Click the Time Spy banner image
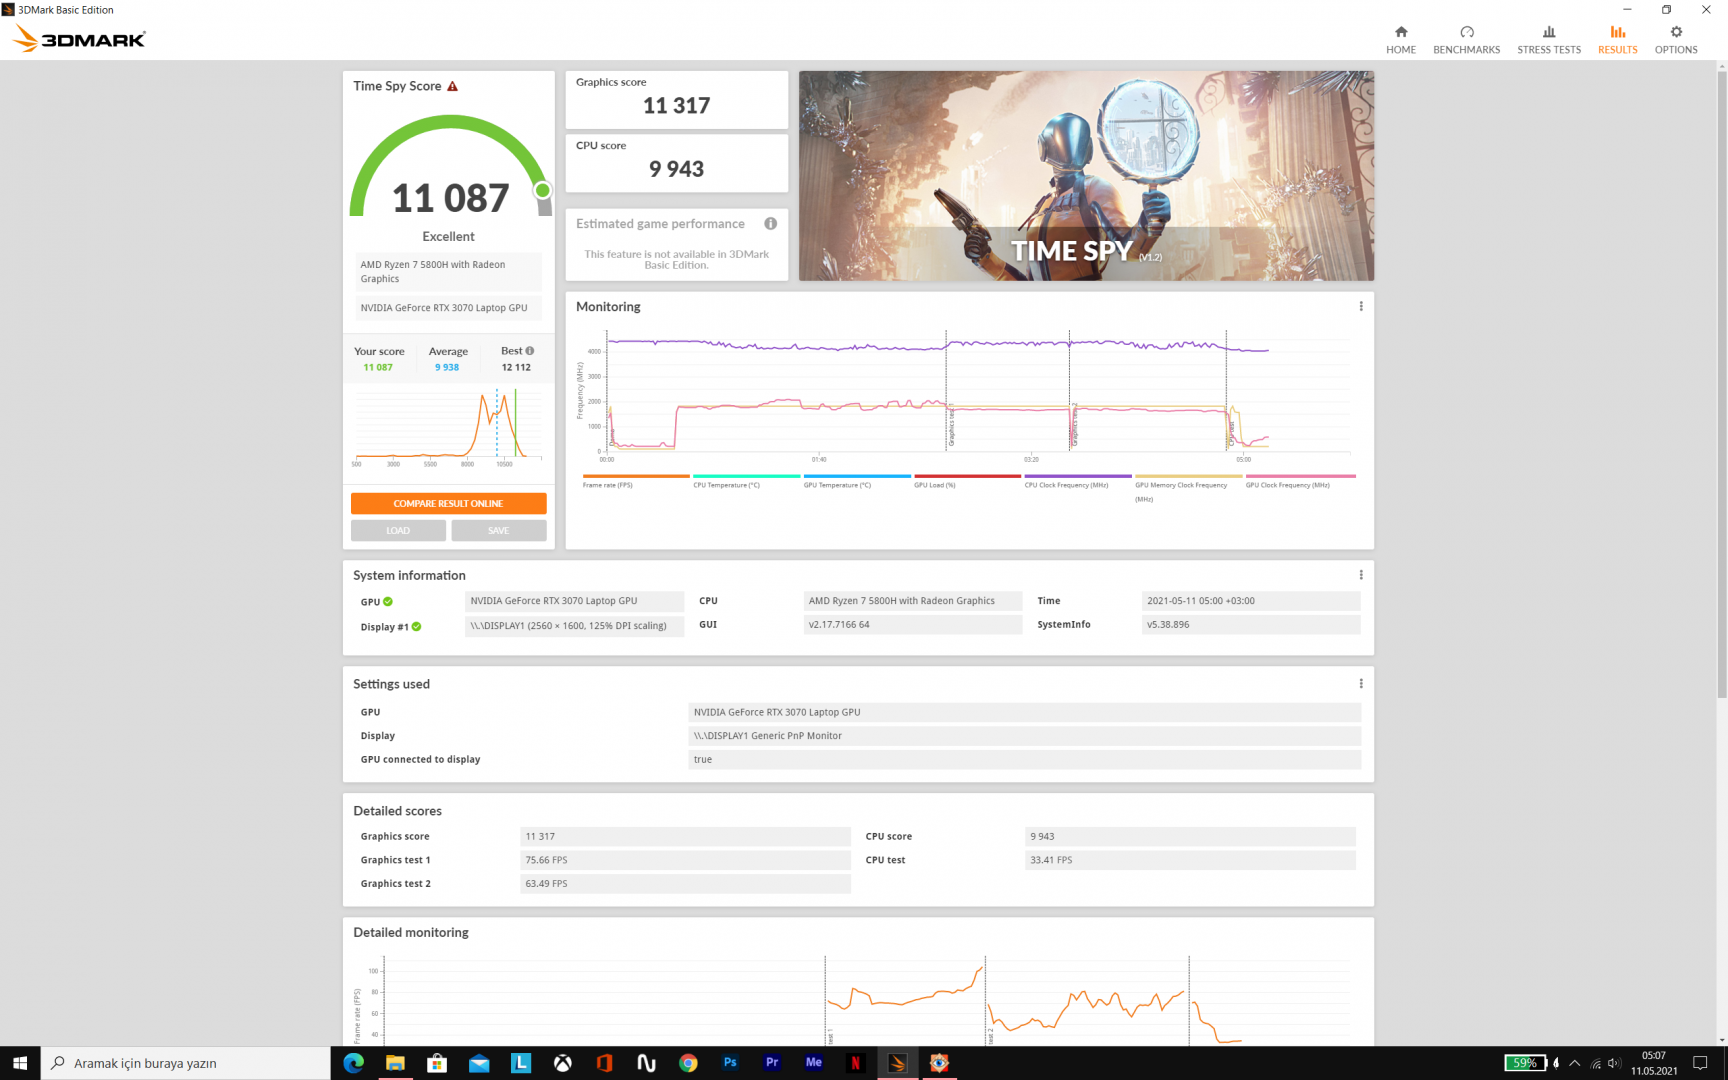This screenshot has width=1728, height=1080. (1086, 176)
